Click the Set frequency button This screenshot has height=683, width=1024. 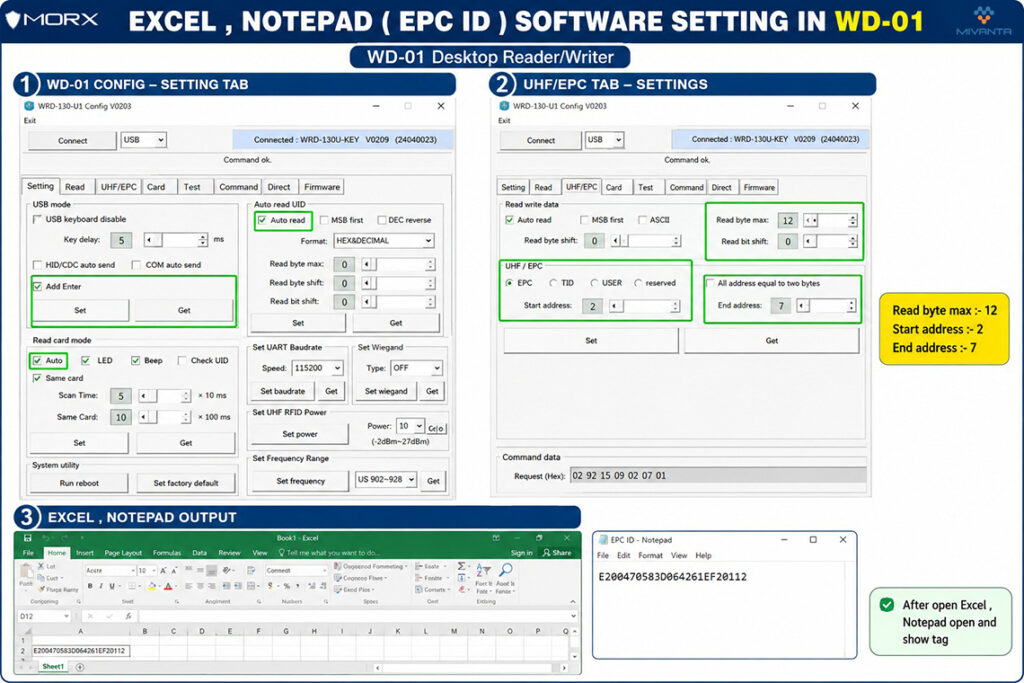click(300, 481)
